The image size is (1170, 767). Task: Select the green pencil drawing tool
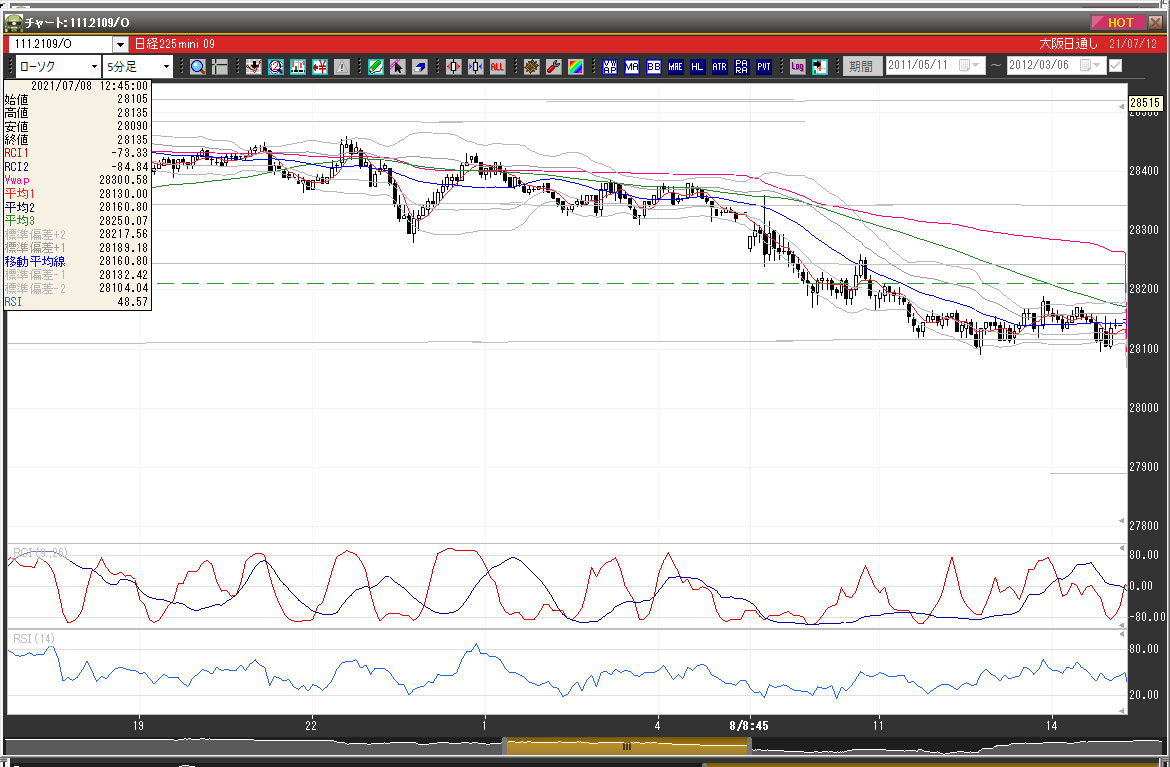point(376,67)
